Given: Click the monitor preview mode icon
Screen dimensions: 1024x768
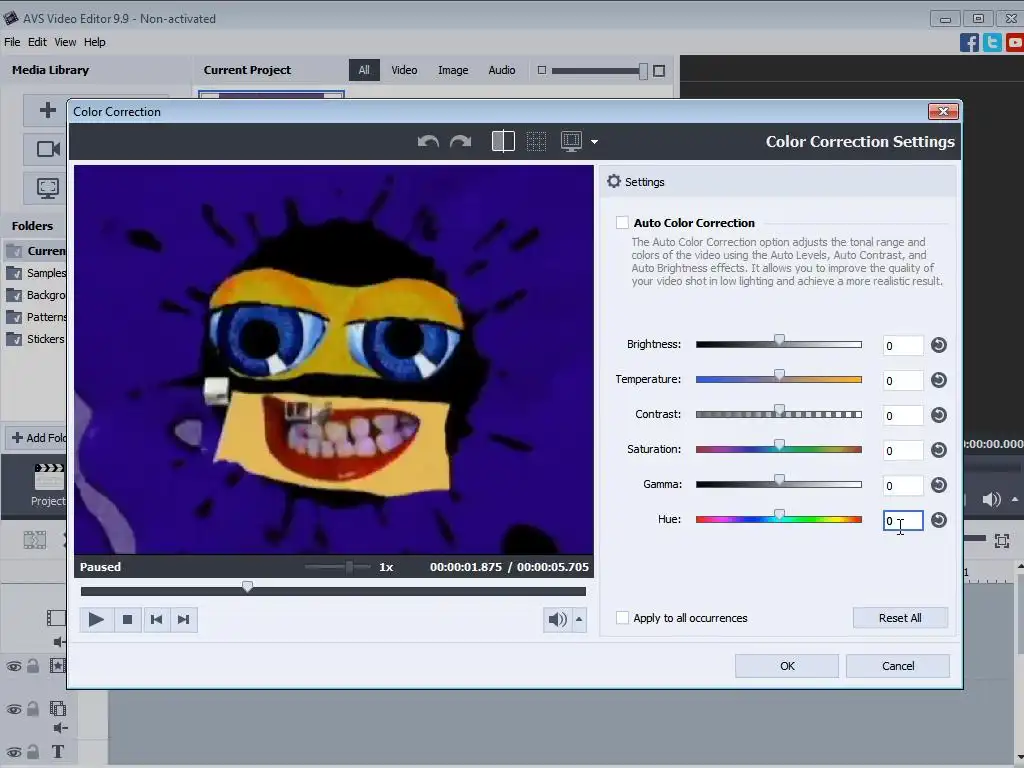Looking at the screenshot, I should tap(571, 141).
